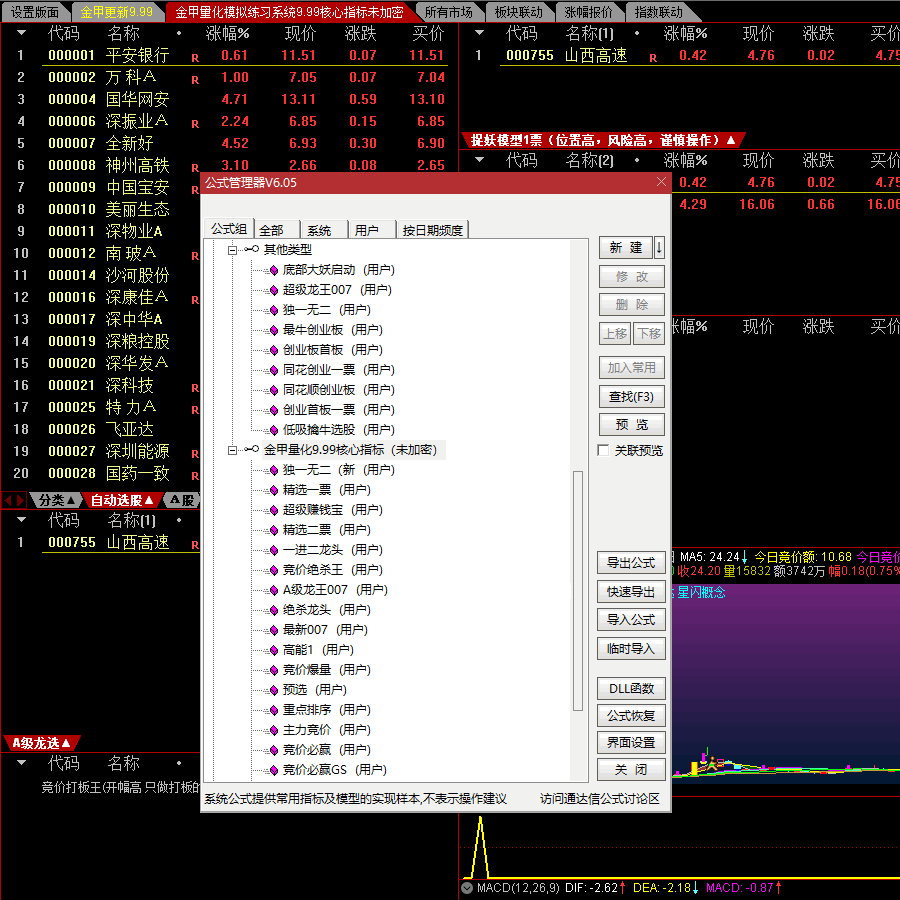Click the 预览 button

[631, 424]
